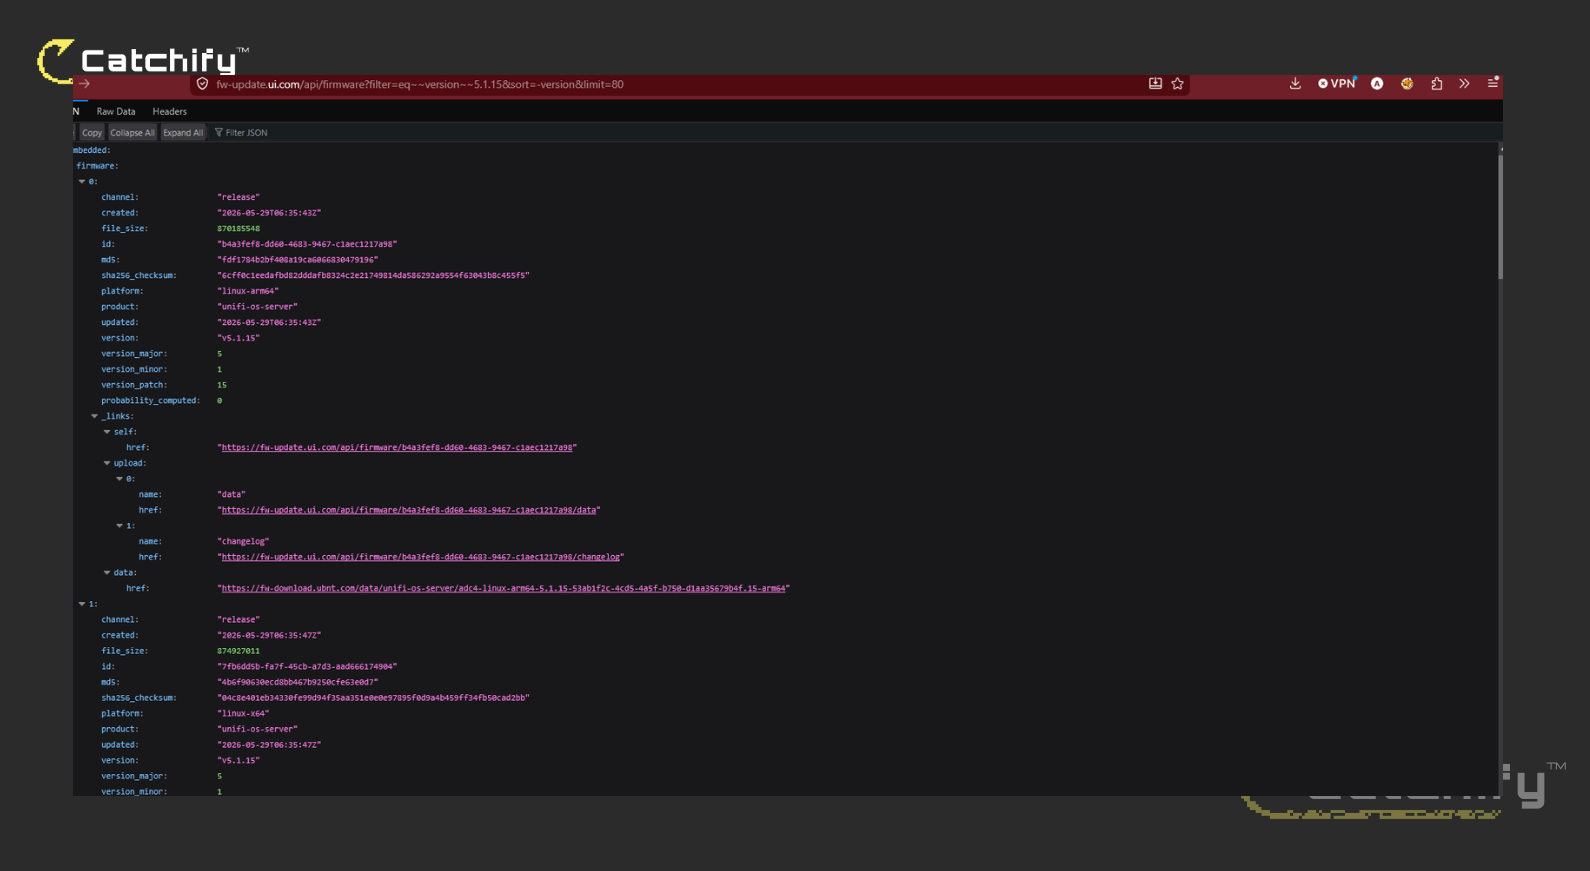Collapse the upload node
The width and height of the screenshot is (1590, 871).
(107, 463)
